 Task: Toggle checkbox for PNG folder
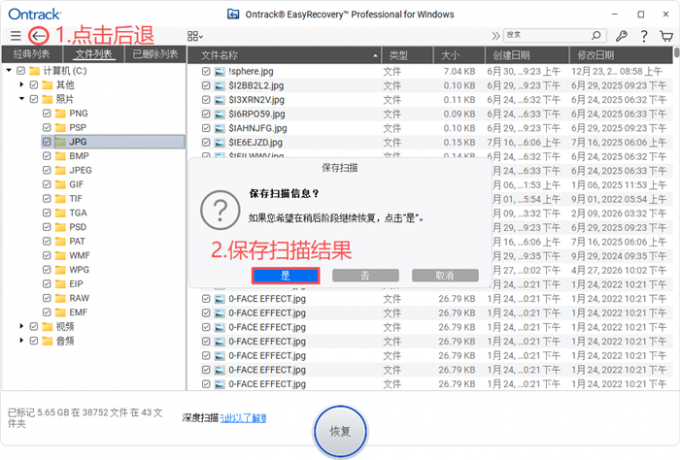tap(47, 113)
